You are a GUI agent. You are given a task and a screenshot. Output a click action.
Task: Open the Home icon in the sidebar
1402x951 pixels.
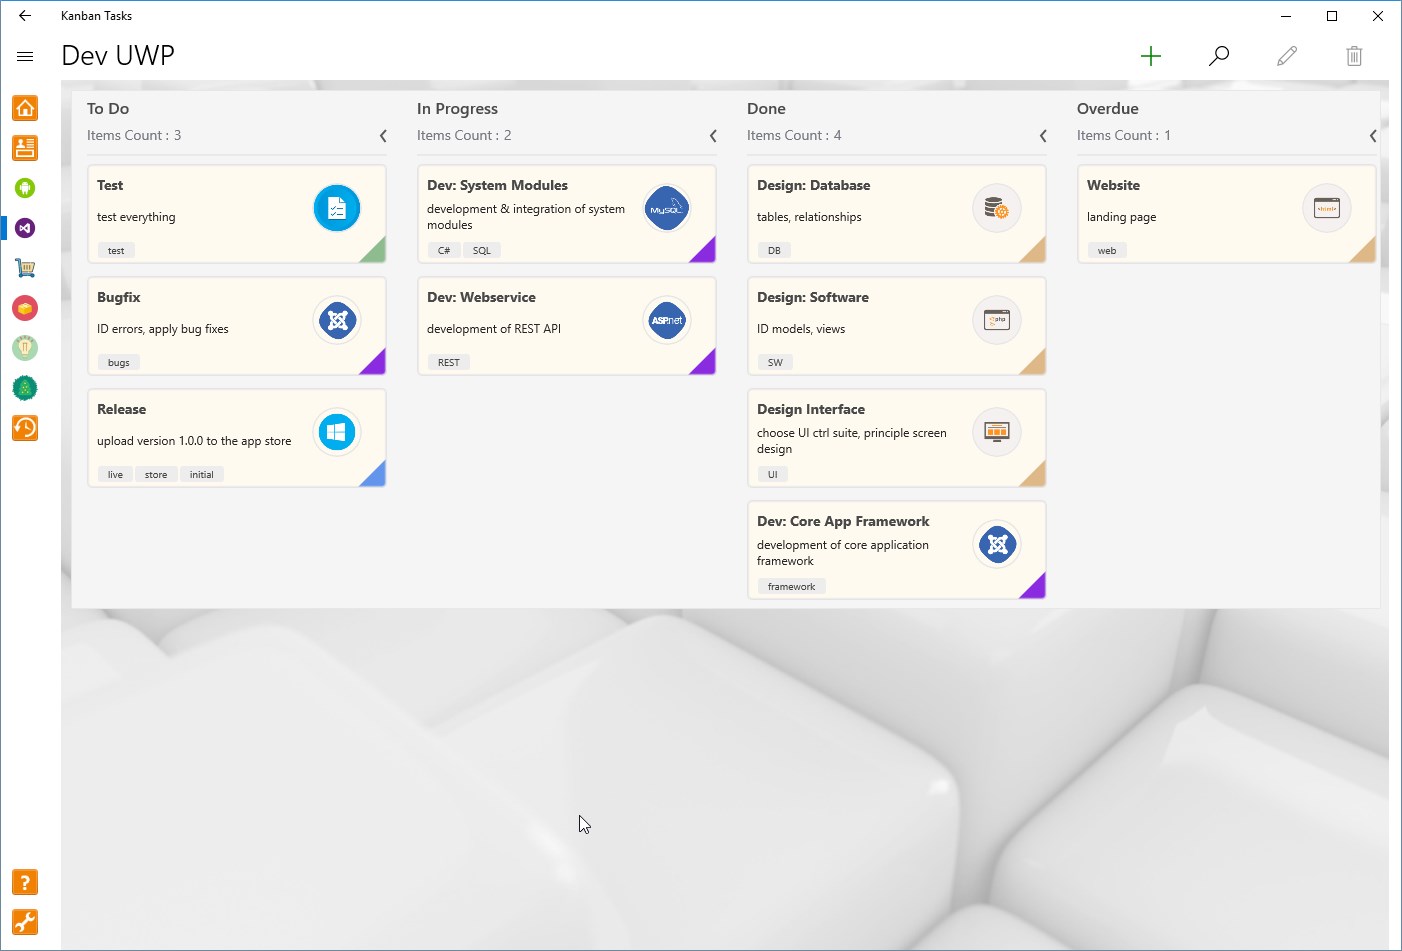pos(25,108)
